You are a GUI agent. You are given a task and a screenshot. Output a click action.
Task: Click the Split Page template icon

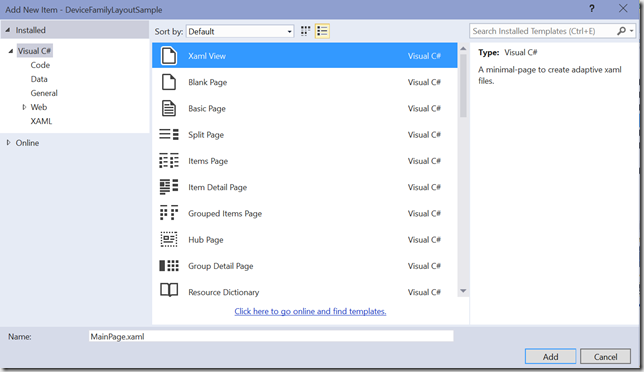point(169,134)
